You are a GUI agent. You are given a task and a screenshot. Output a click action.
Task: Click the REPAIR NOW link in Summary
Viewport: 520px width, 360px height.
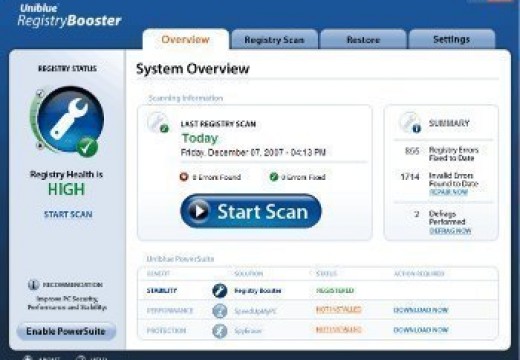pyautogui.click(x=449, y=192)
